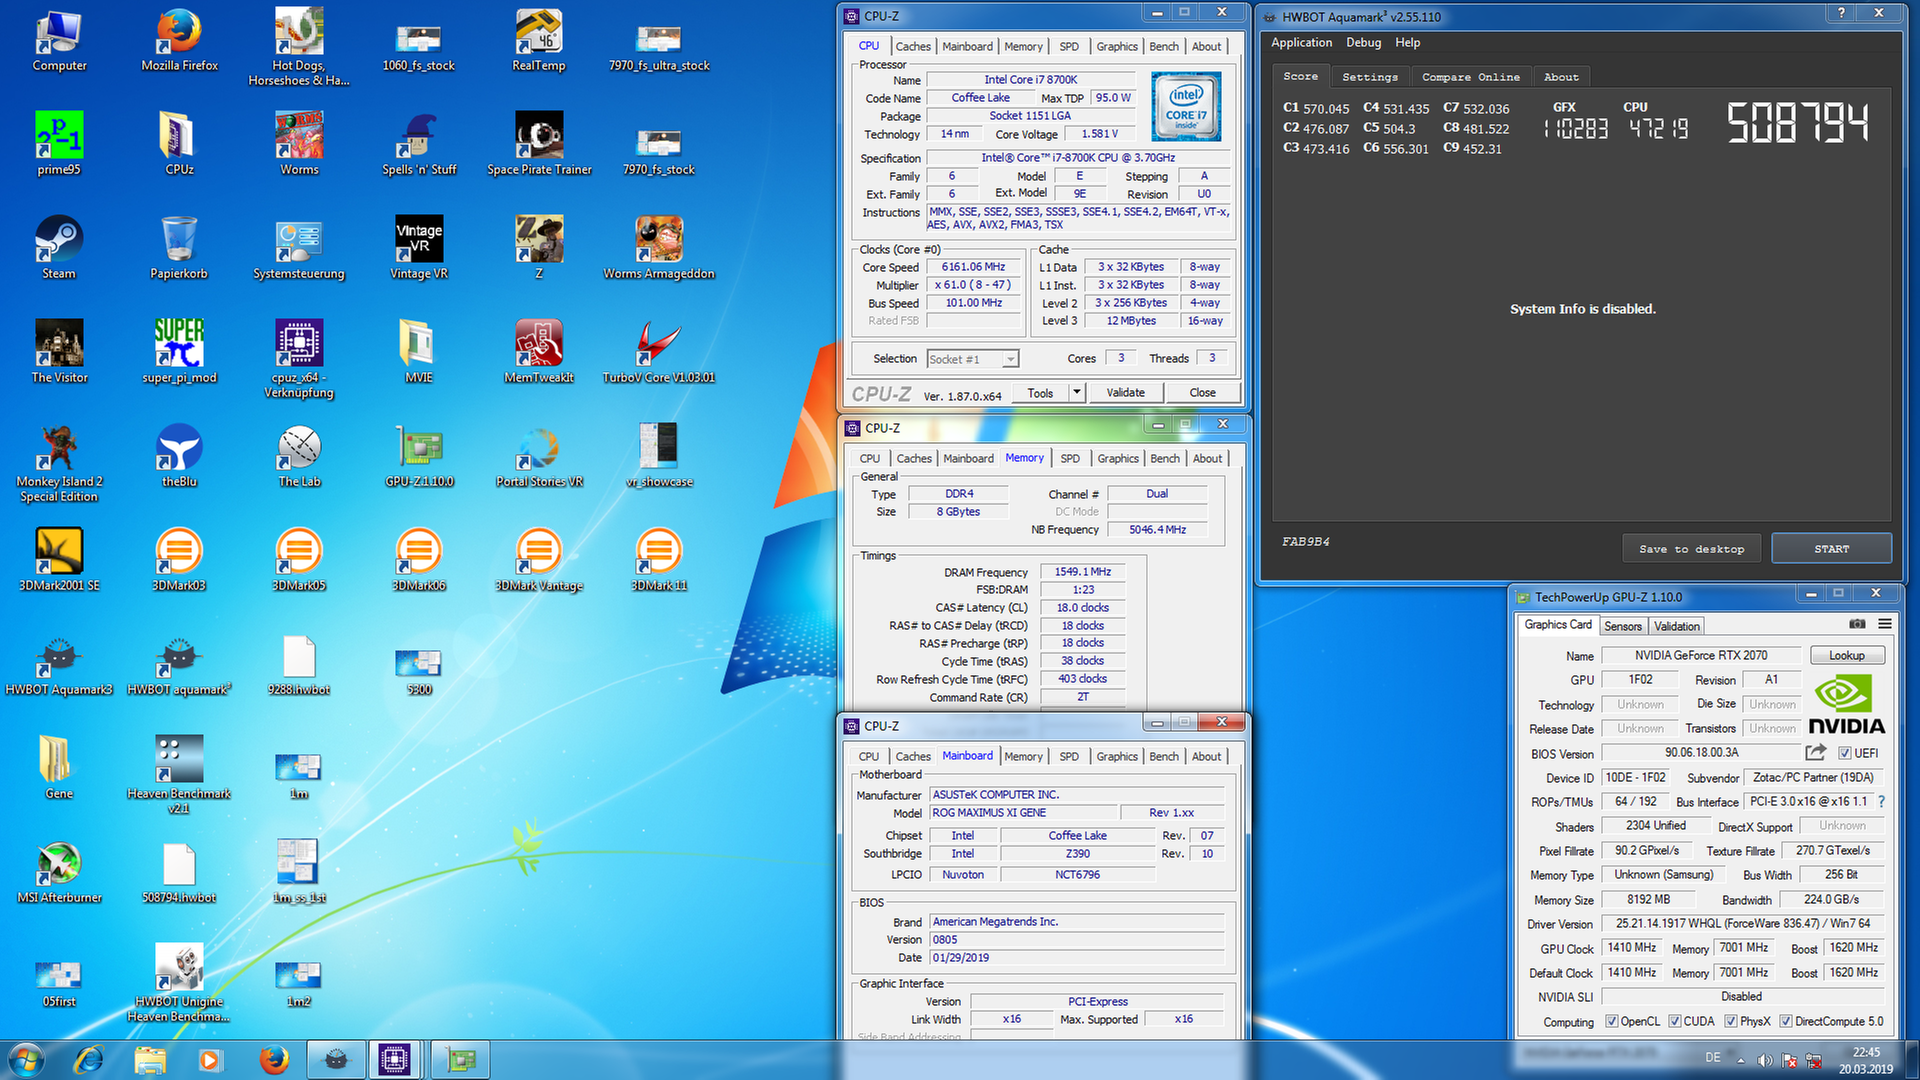
Task: Open the 3DMark Vantage desktop shortcut
Action: (x=539, y=560)
